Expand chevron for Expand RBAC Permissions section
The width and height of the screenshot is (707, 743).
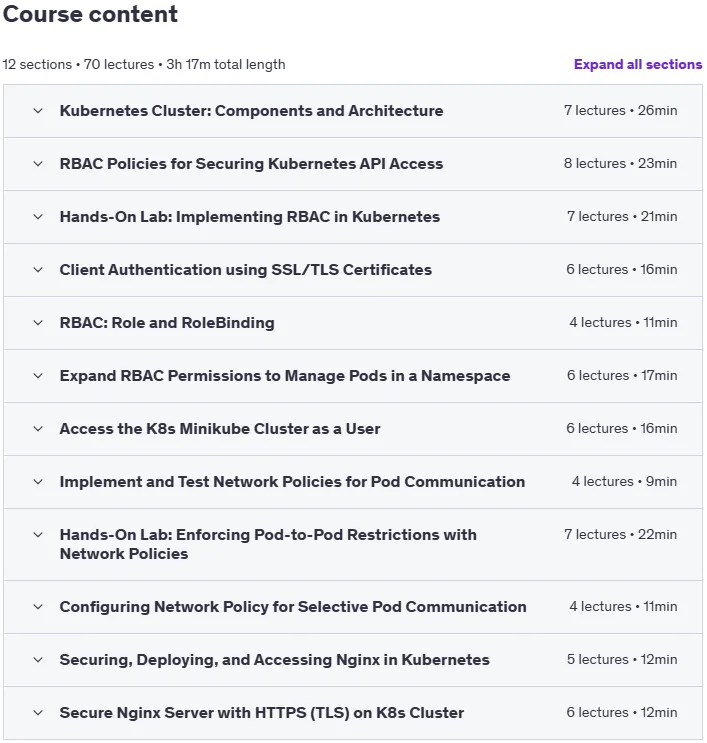(38, 376)
